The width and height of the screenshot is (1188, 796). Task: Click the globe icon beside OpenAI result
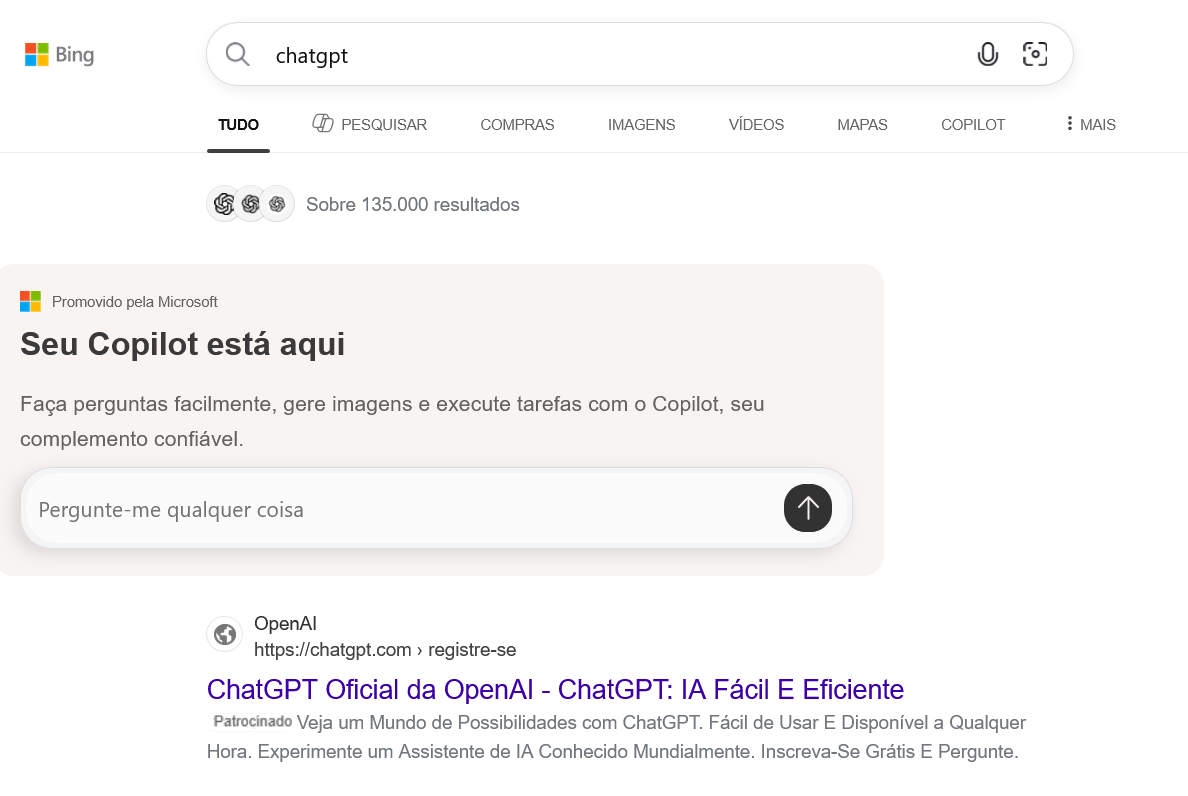pos(224,634)
